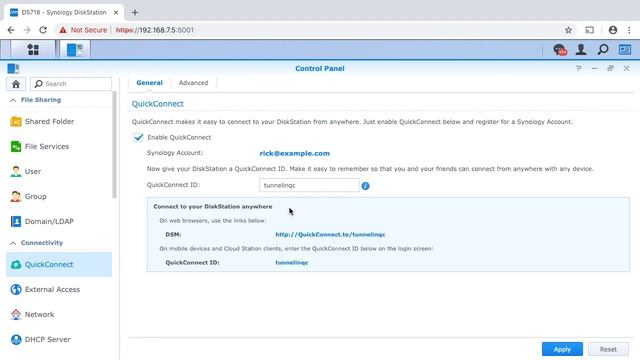Click the Control Panel home icon
Screen dimensions: 640x360
[16, 84]
